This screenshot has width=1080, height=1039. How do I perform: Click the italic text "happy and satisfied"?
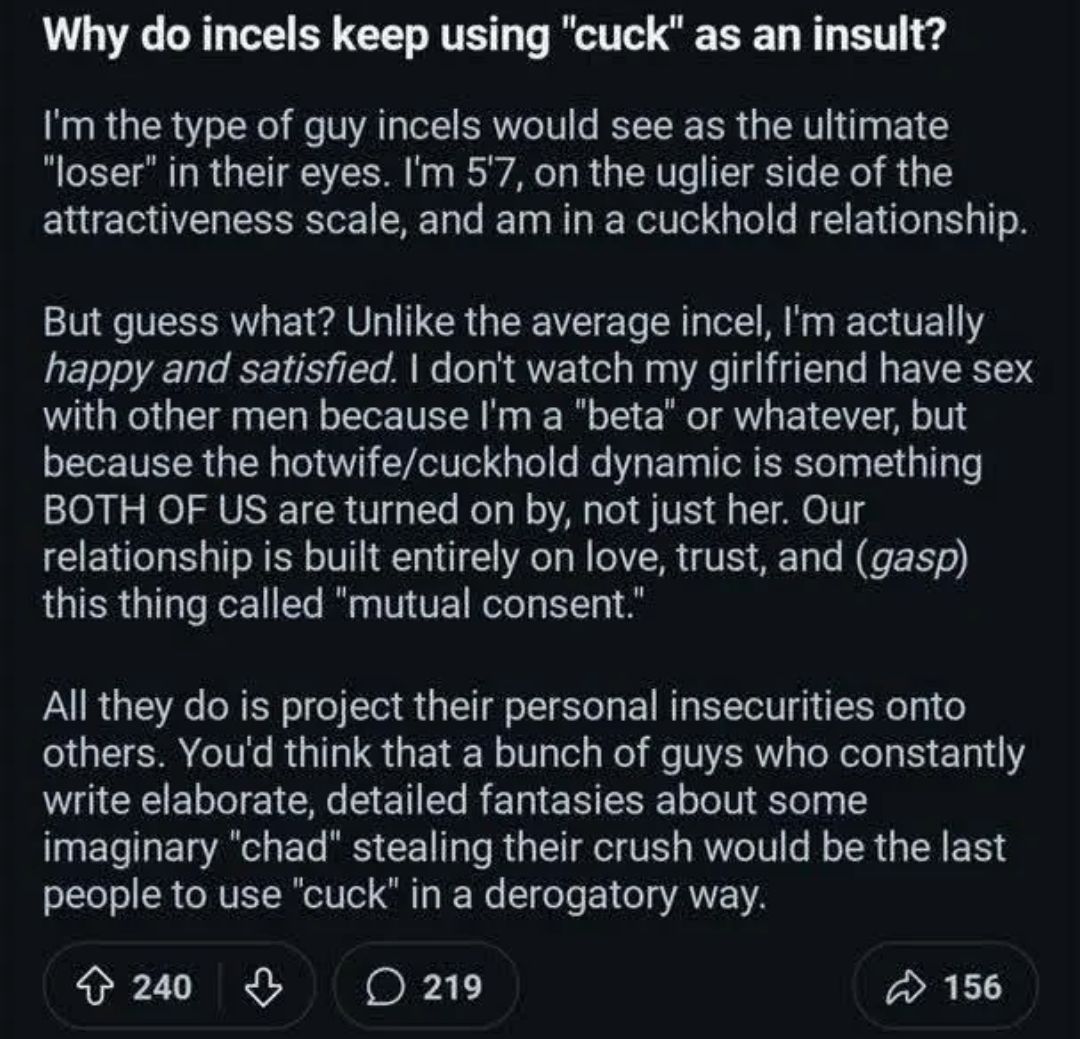click(220, 370)
